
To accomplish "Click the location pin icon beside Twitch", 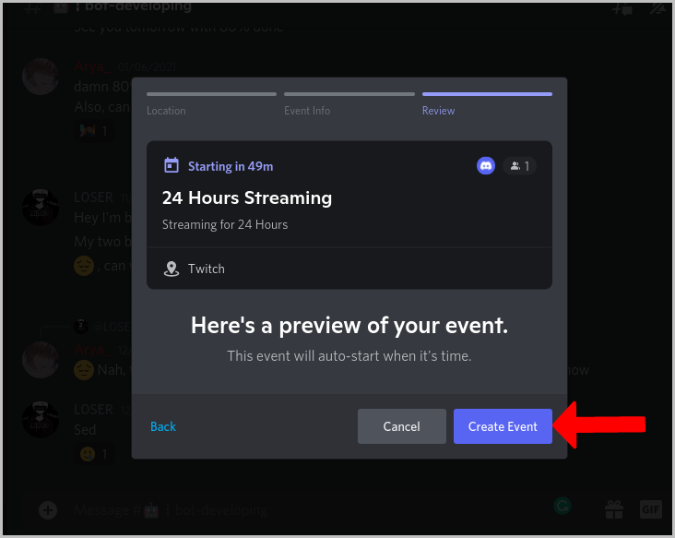I will [x=171, y=269].
